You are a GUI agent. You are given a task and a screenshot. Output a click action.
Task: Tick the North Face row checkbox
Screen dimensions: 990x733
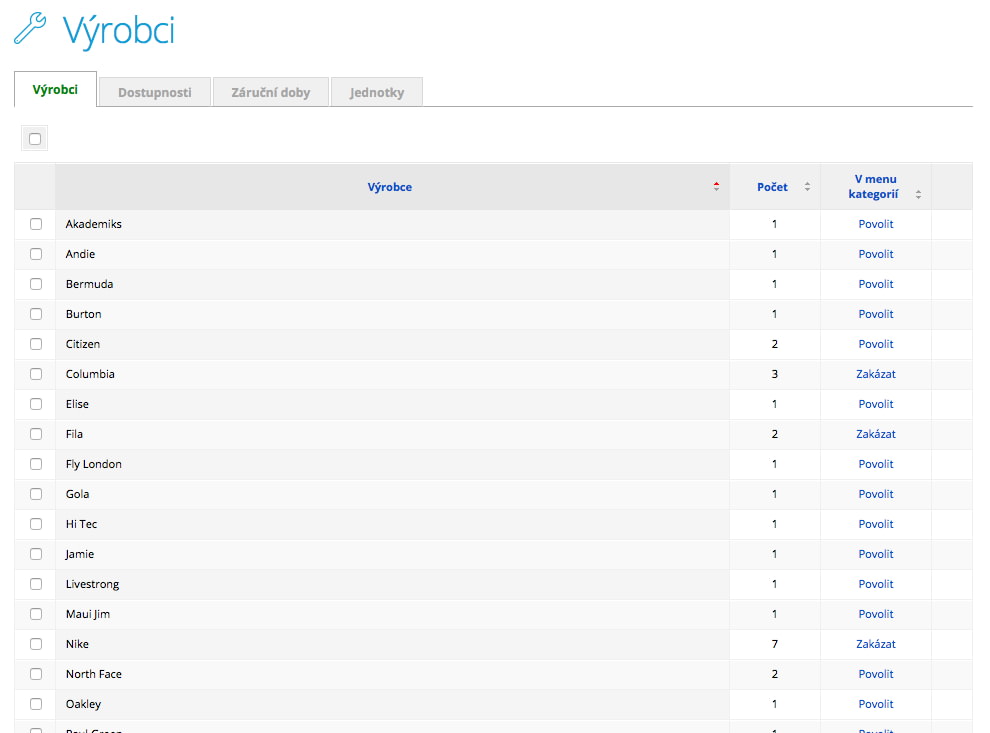36,674
